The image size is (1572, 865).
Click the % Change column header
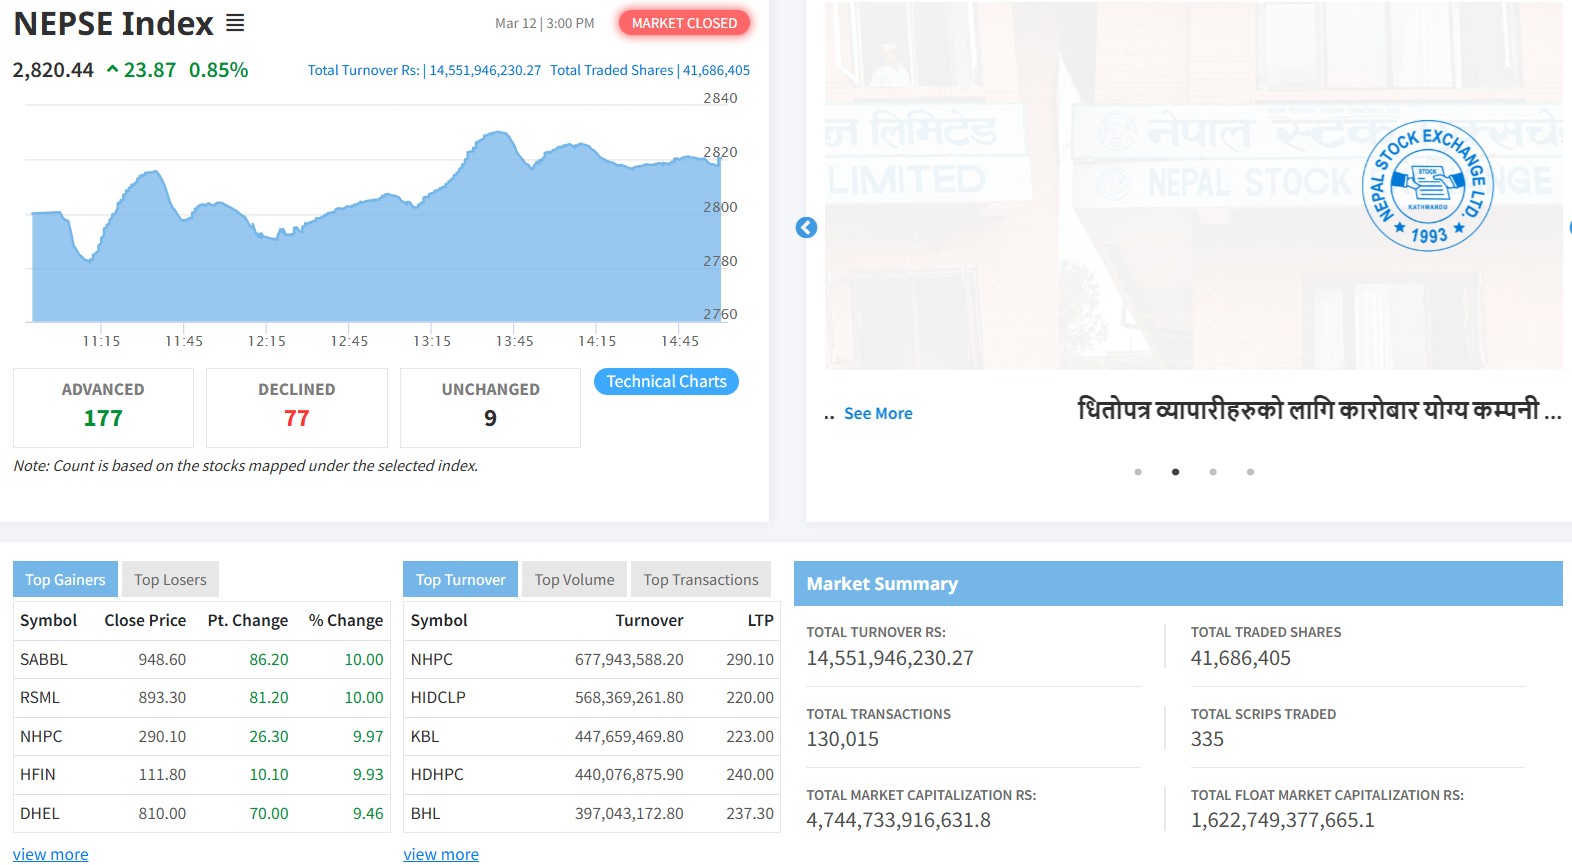(346, 621)
